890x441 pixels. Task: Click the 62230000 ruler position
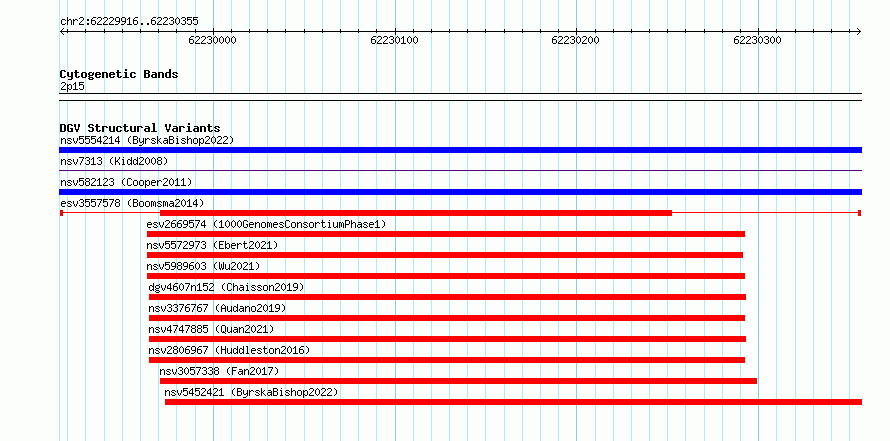[212, 40]
